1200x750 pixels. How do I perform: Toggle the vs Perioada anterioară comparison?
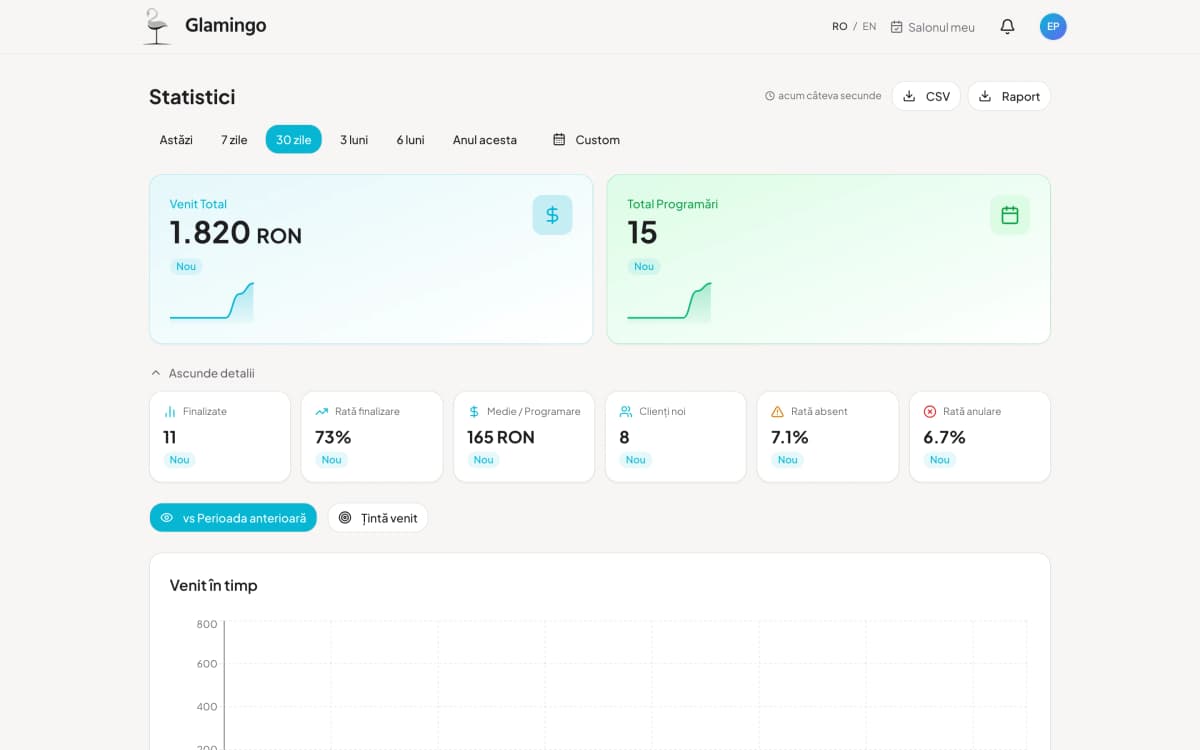click(x=233, y=517)
